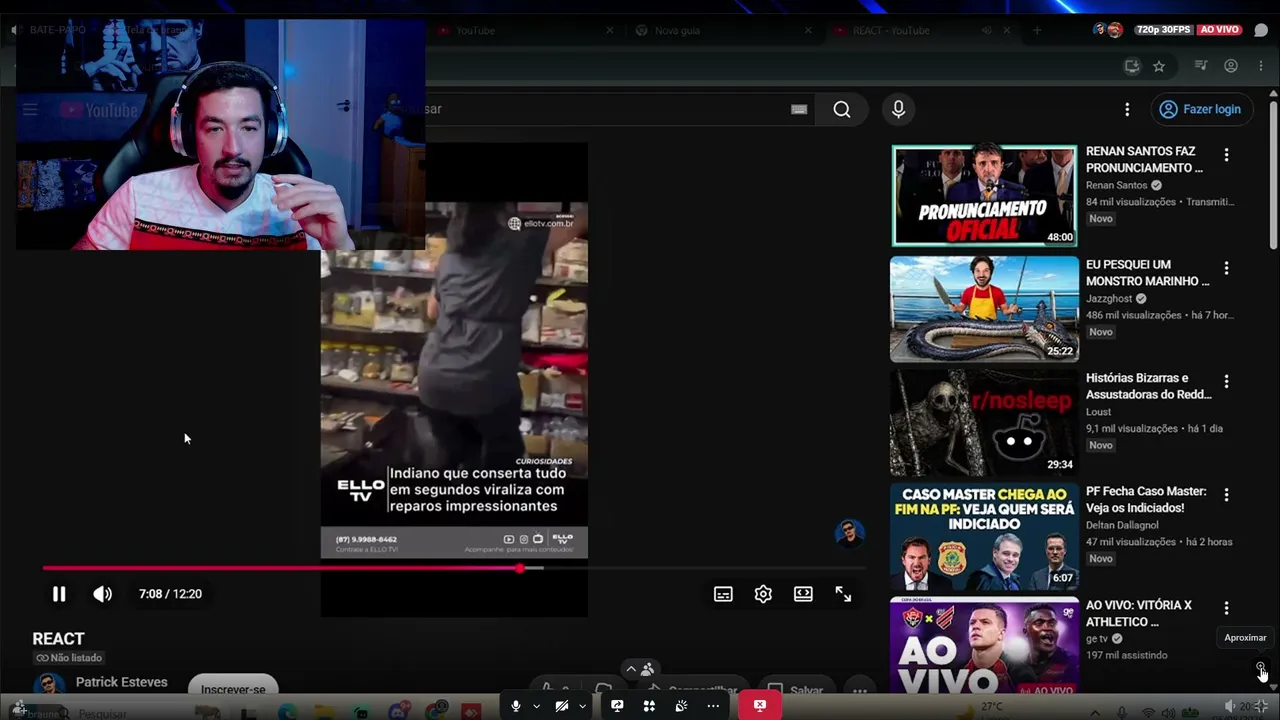
Task: Open the sea monster fishing video thumbnail
Action: coord(985,309)
